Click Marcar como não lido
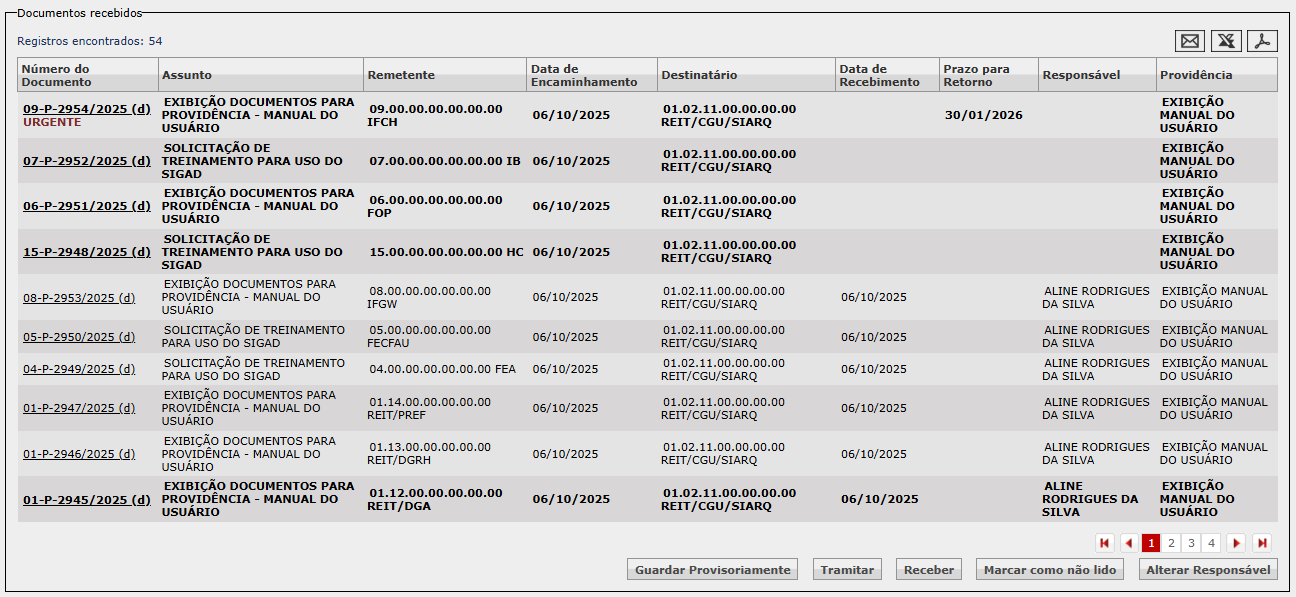Screen dimensions: 1296x597 1050,570
